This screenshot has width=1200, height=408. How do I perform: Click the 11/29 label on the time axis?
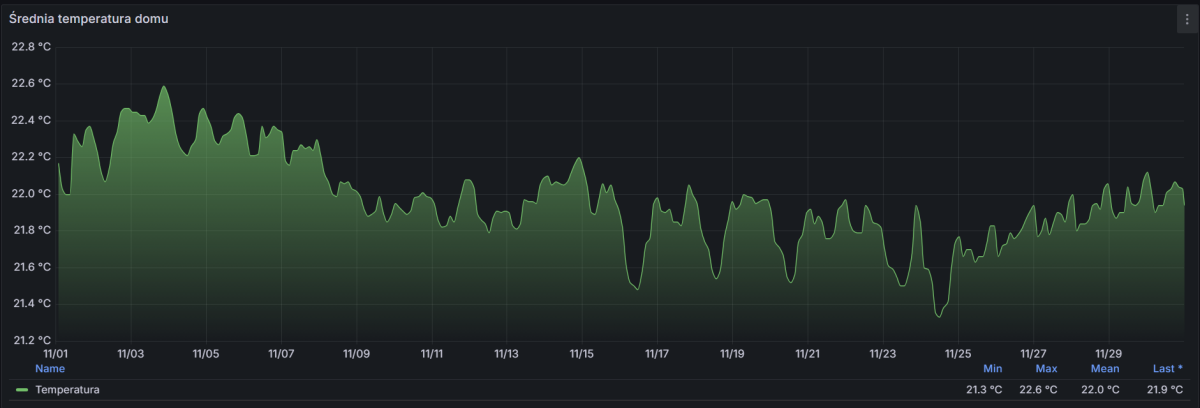[1108, 354]
